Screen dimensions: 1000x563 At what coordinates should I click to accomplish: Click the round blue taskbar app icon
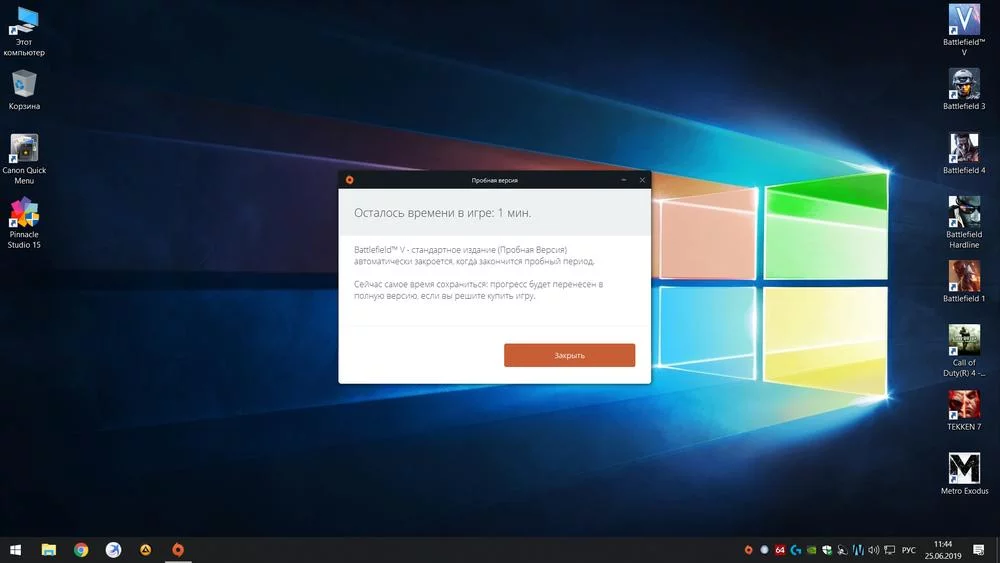(x=114, y=550)
